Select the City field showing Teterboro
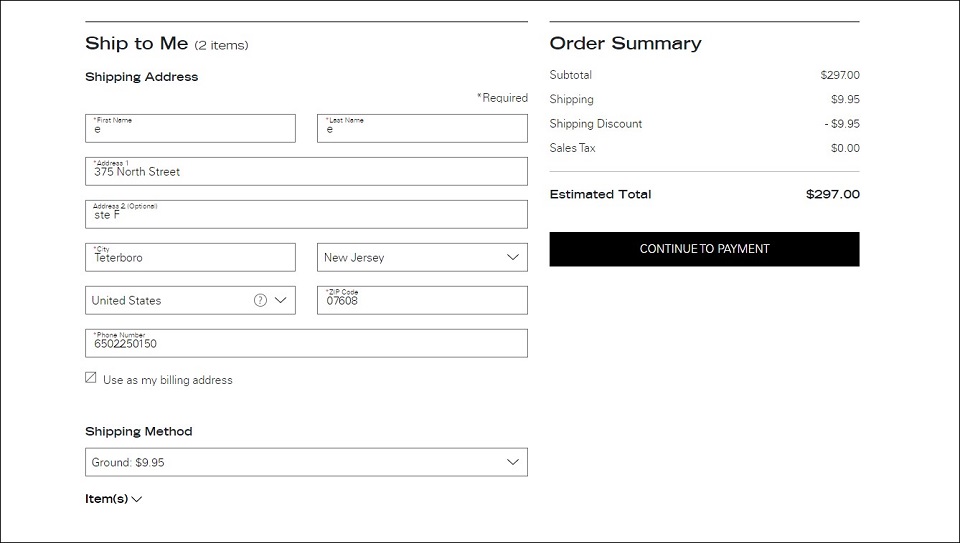Viewport: 960px width, 543px height. tap(190, 257)
